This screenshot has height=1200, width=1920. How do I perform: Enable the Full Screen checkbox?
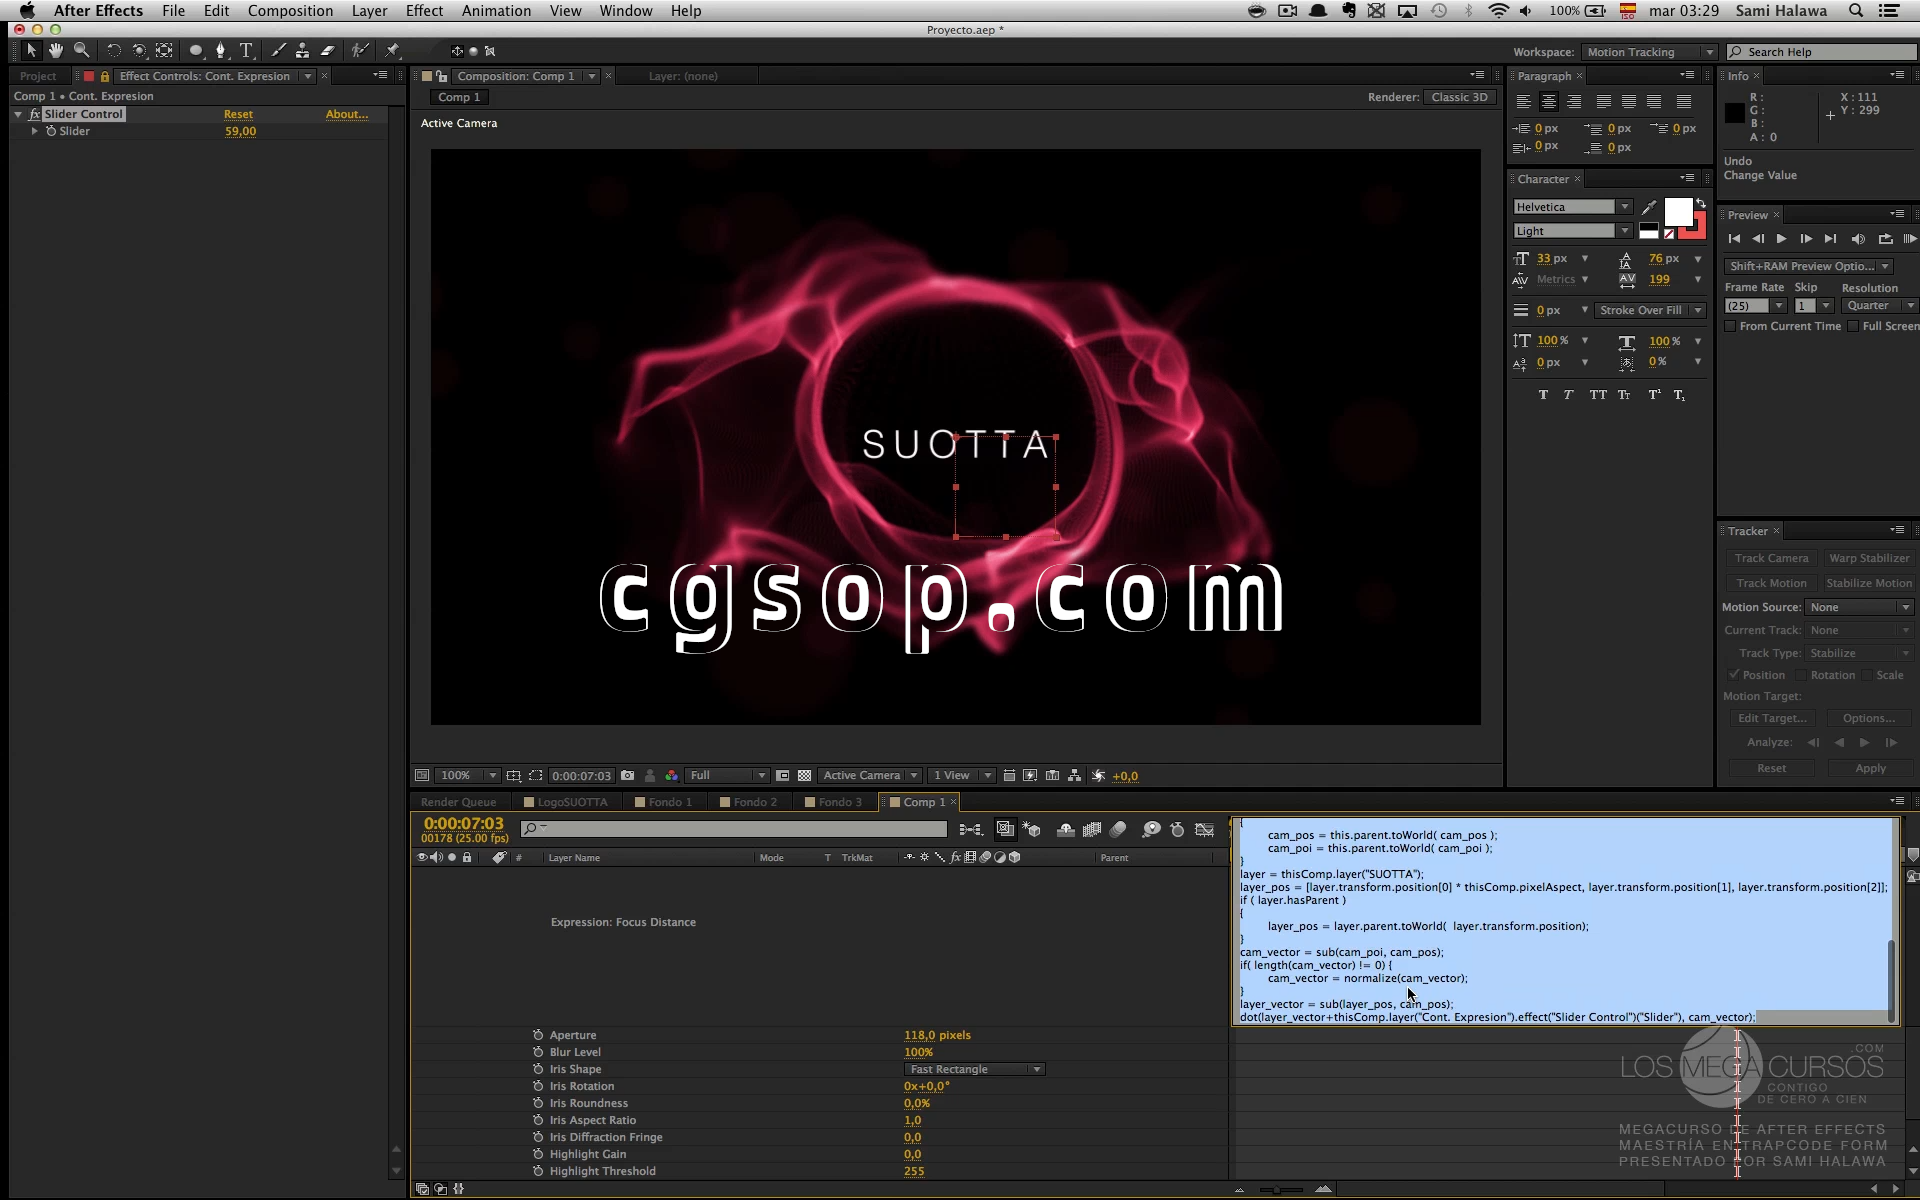click(1853, 326)
